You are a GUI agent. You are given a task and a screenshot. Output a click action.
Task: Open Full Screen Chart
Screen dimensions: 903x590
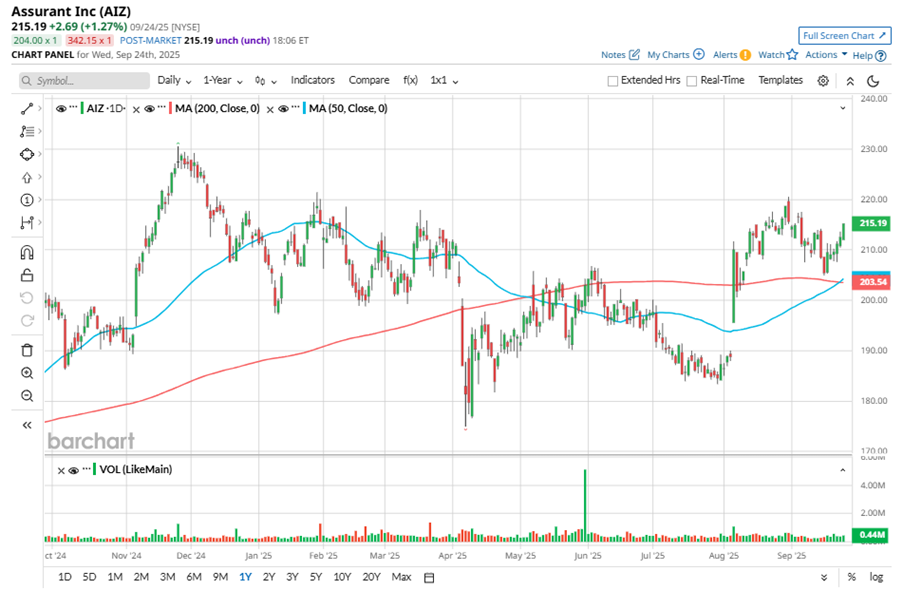pyautogui.click(x=844, y=36)
